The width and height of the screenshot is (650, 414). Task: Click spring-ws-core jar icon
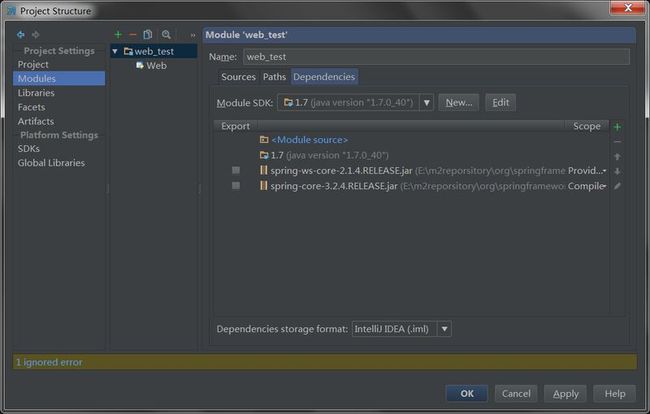(264, 170)
